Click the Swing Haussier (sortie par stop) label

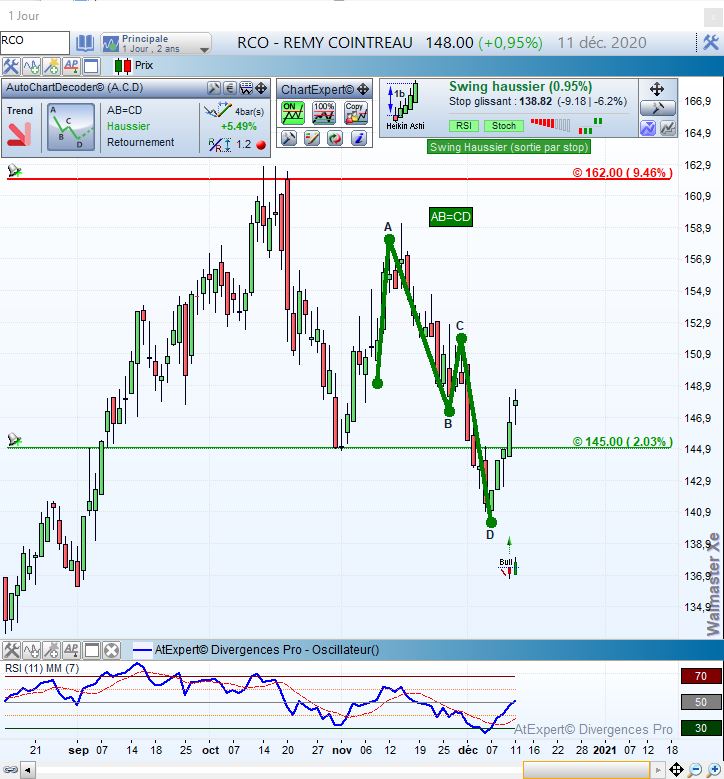pyautogui.click(x=509, y=147)
